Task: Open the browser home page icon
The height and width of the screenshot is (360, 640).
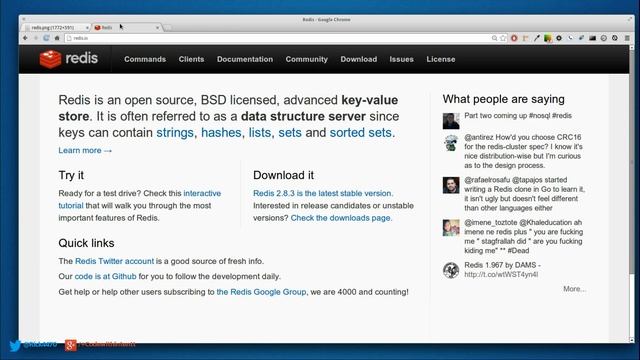Action: 57,38
